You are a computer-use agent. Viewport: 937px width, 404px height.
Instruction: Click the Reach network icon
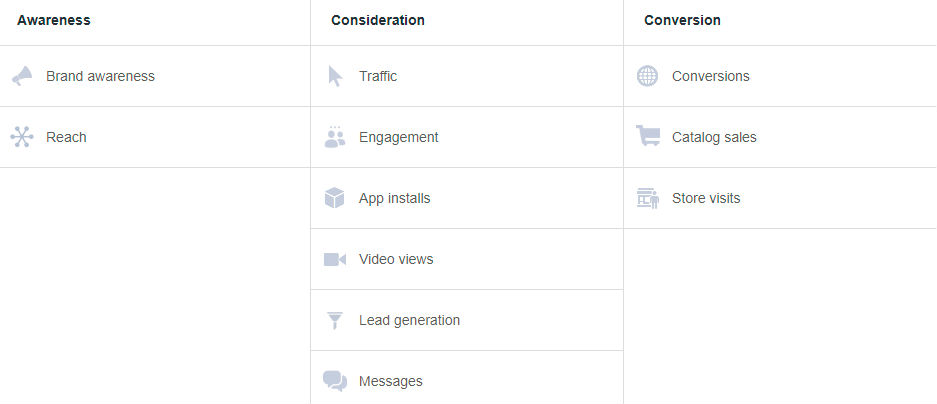[22, 137]
